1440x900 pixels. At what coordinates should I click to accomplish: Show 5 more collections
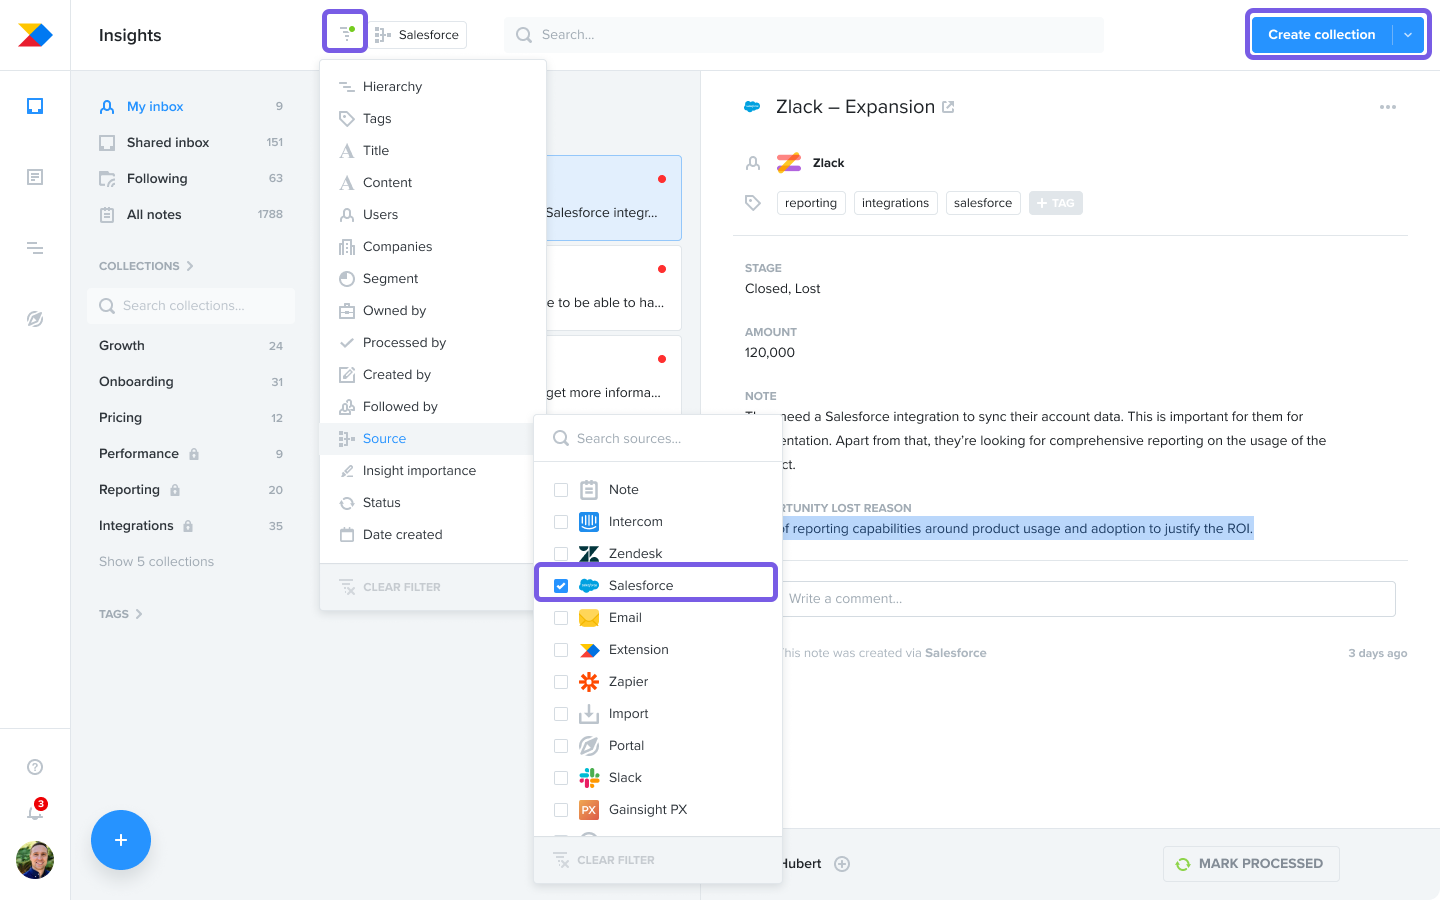(156, 562)
